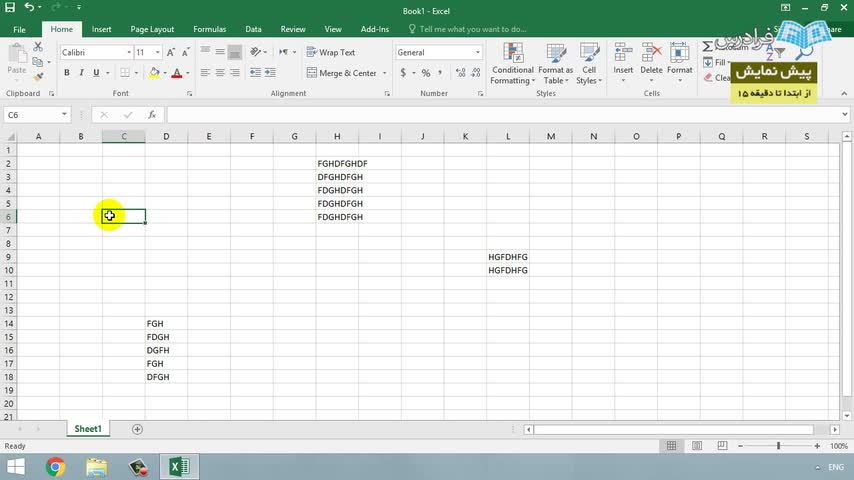Switch to the Data tab
This screenshot has height=480, width=854.
[x=253, y=29]
